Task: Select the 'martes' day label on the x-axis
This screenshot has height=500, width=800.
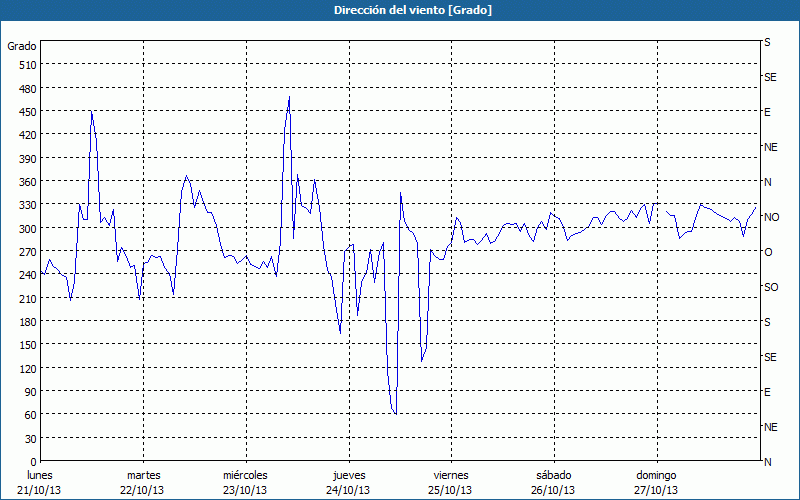Action: [x=143, y=475]
